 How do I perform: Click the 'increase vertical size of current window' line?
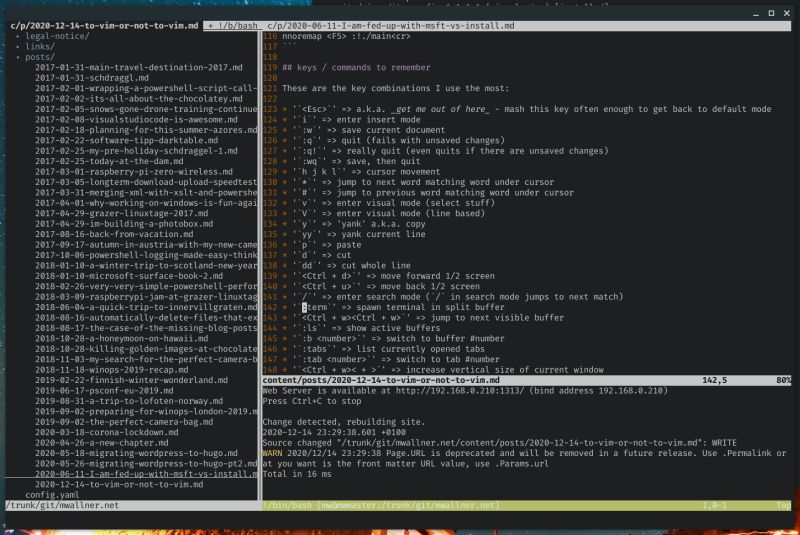coord(443,370)
